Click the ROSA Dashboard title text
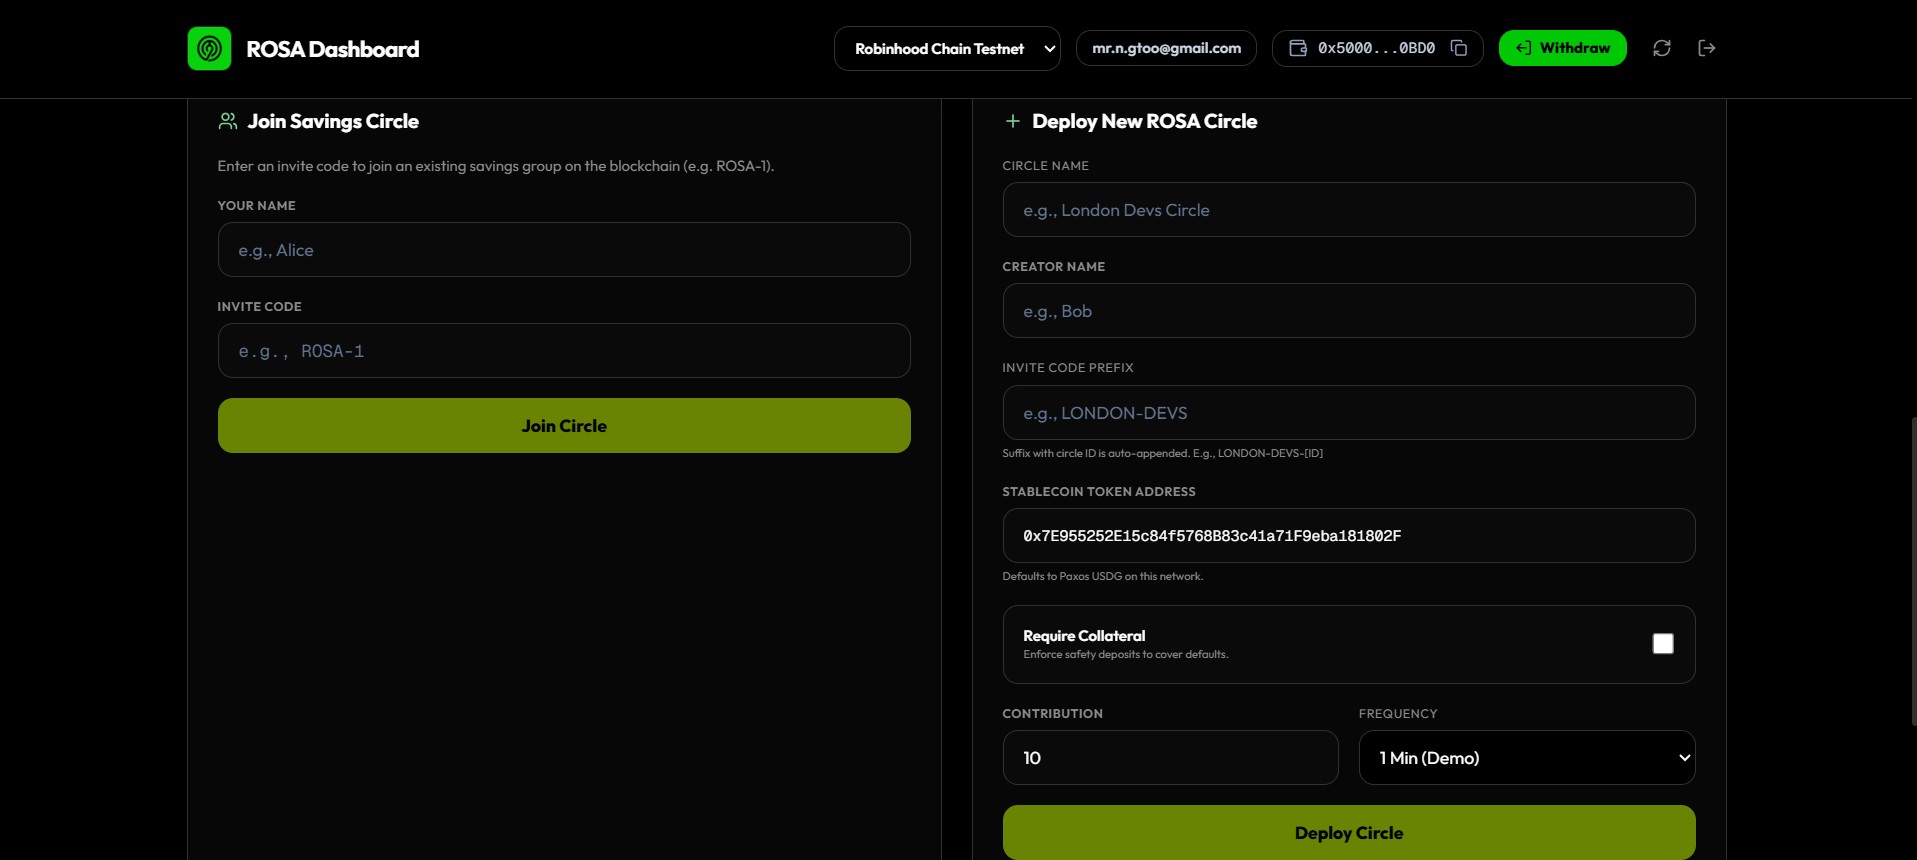Screen dimensions: 1917x860 point(333,49)
